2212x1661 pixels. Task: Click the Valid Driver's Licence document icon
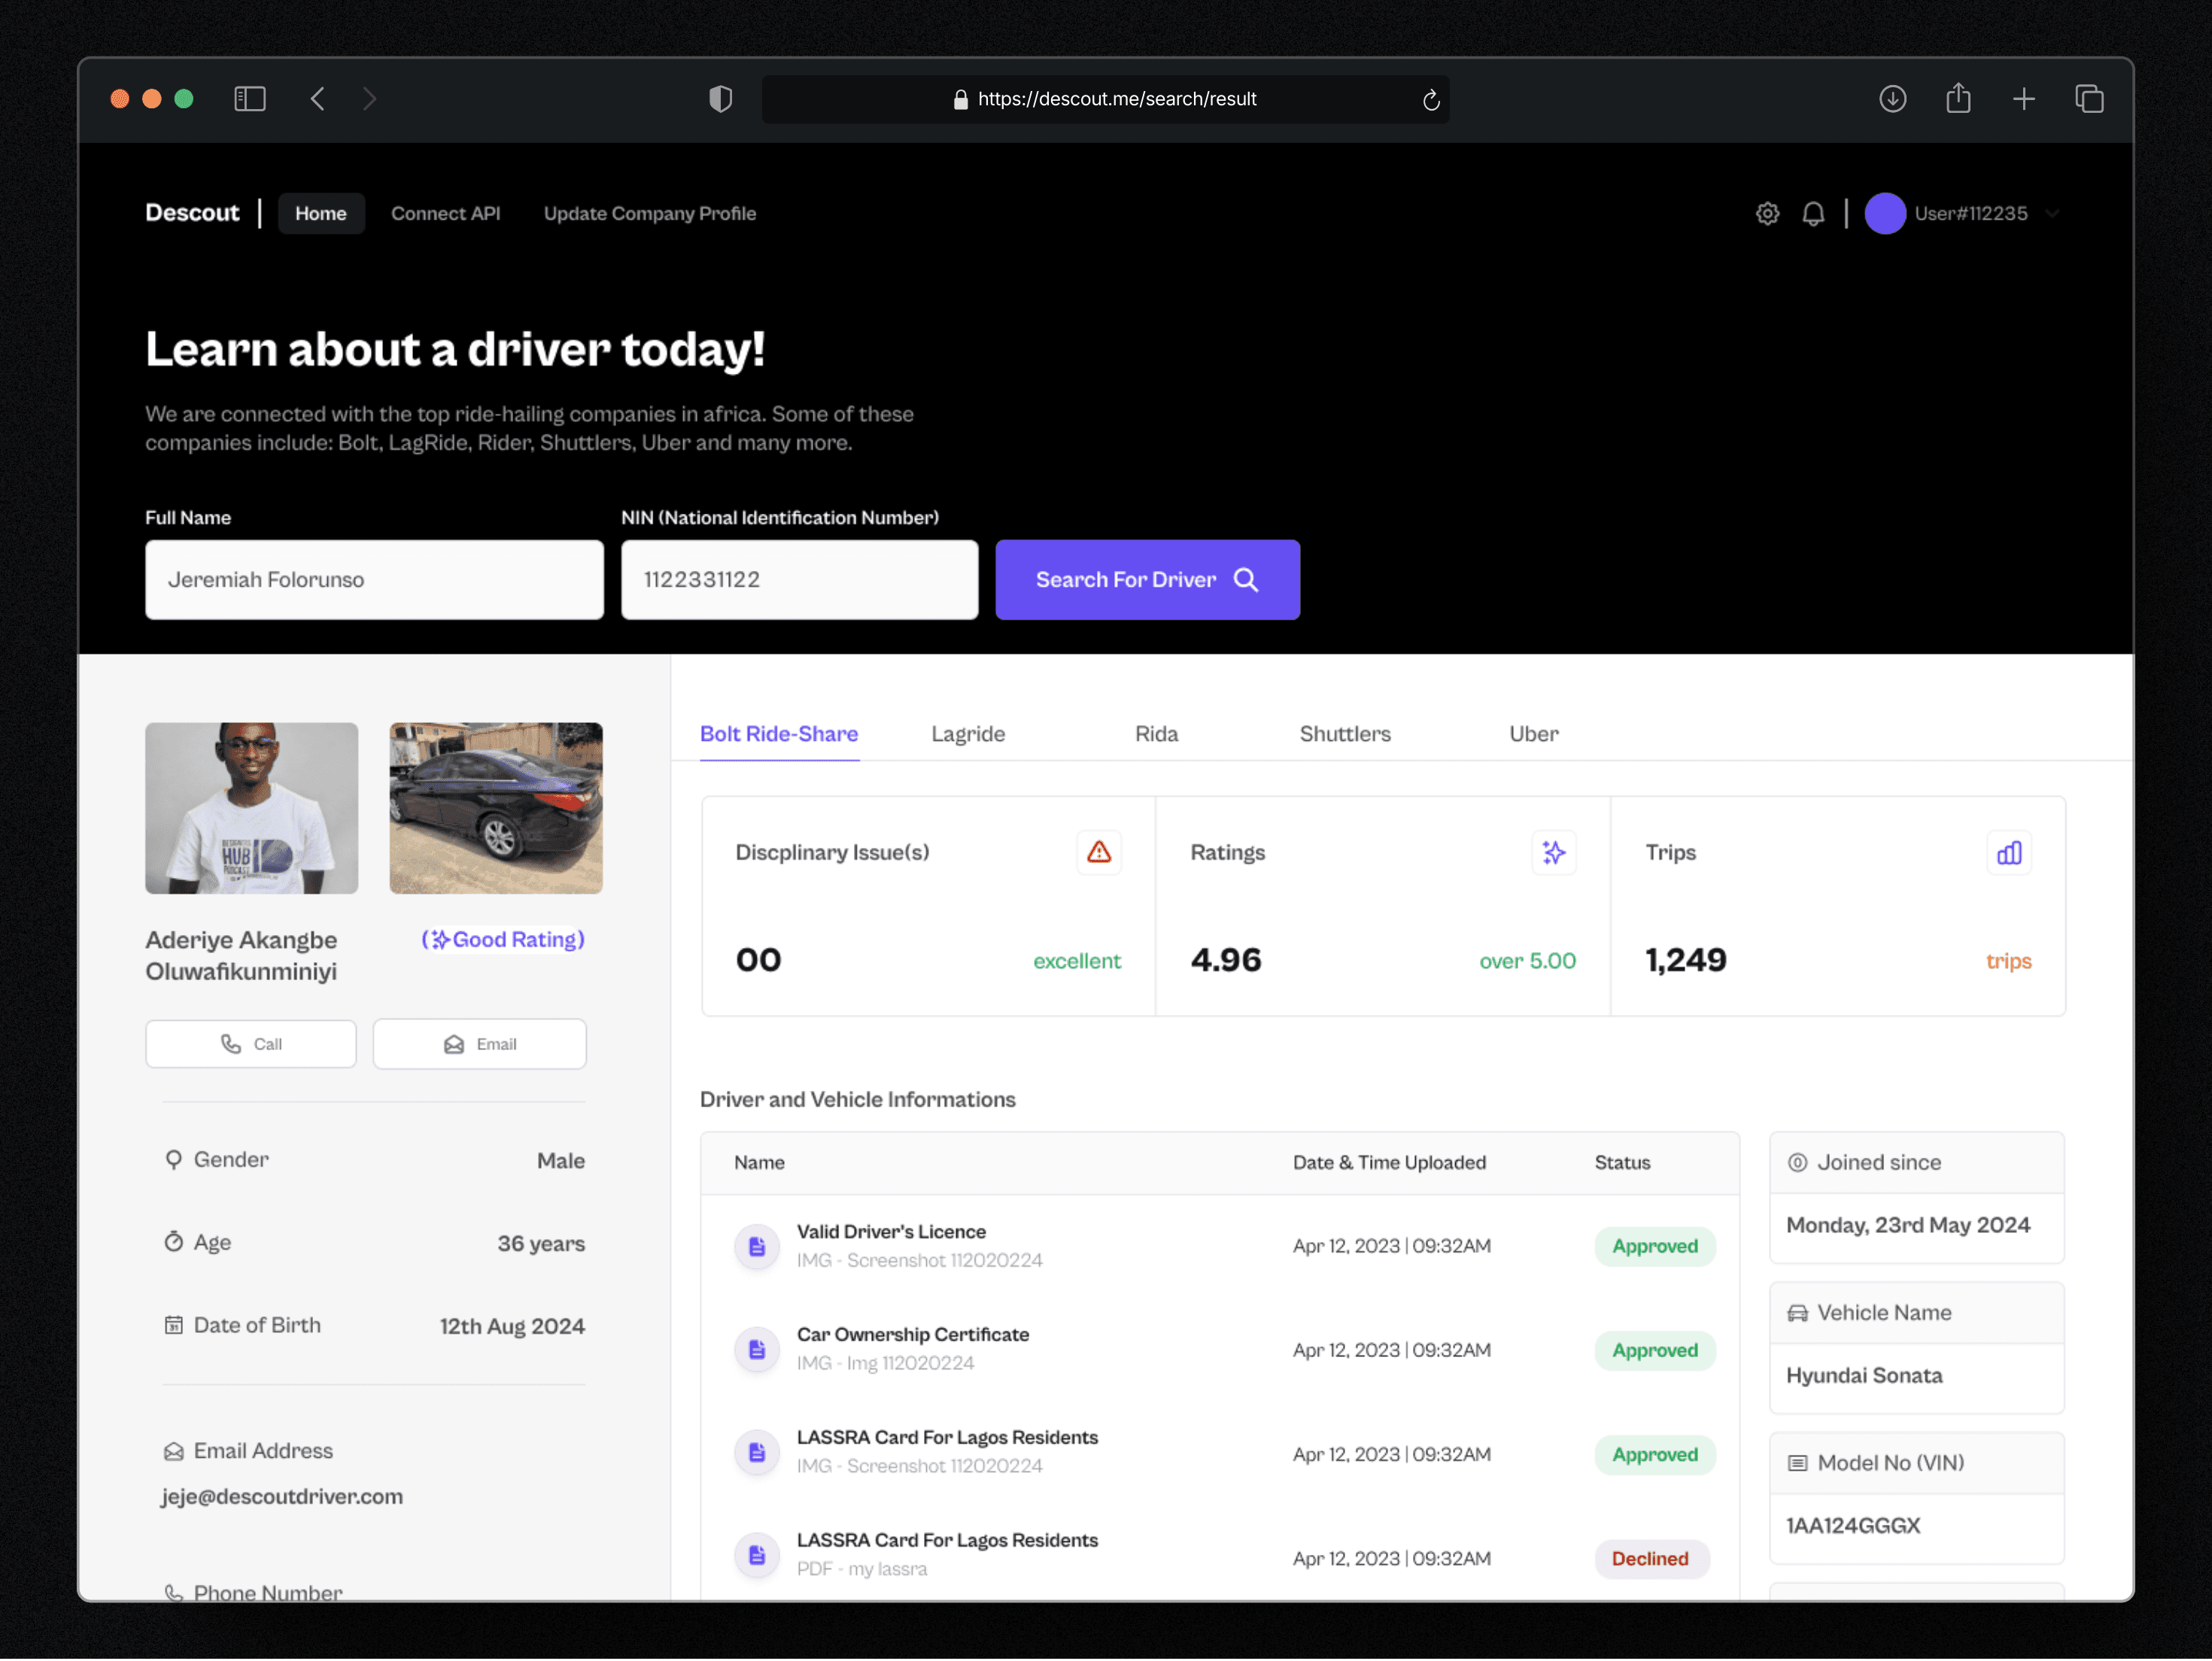point(757,1246)
